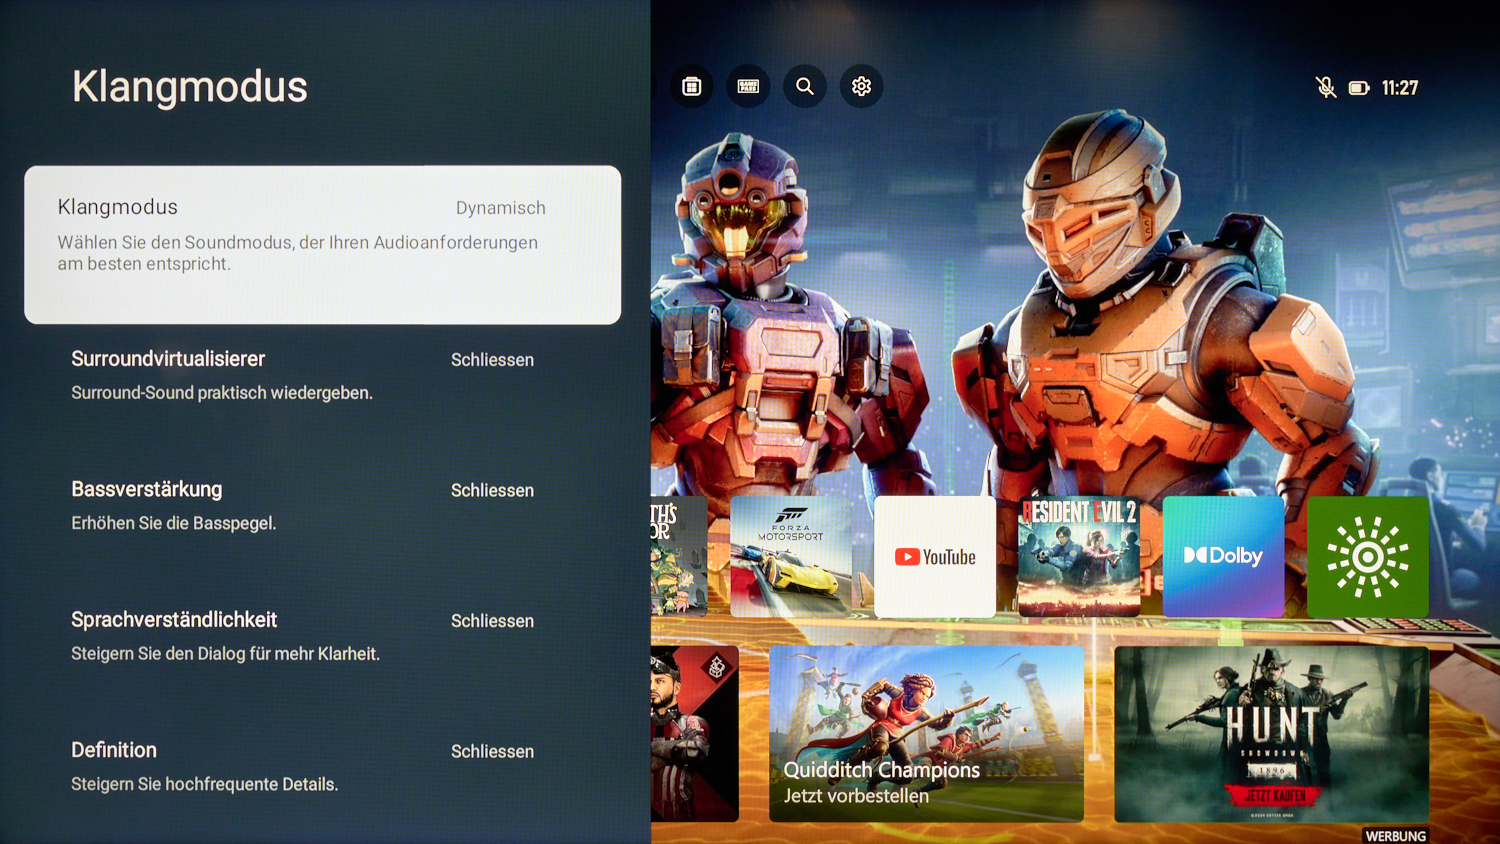1500x844 pixels.
Task: Toggle Definition Schliessen value
Action: [x=492, y=752]
